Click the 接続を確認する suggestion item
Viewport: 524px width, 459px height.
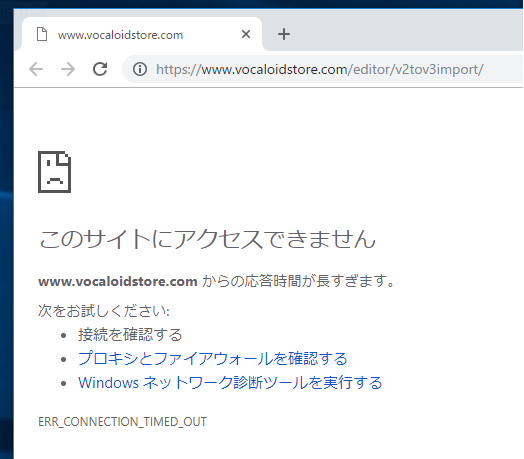coord(130,335)
